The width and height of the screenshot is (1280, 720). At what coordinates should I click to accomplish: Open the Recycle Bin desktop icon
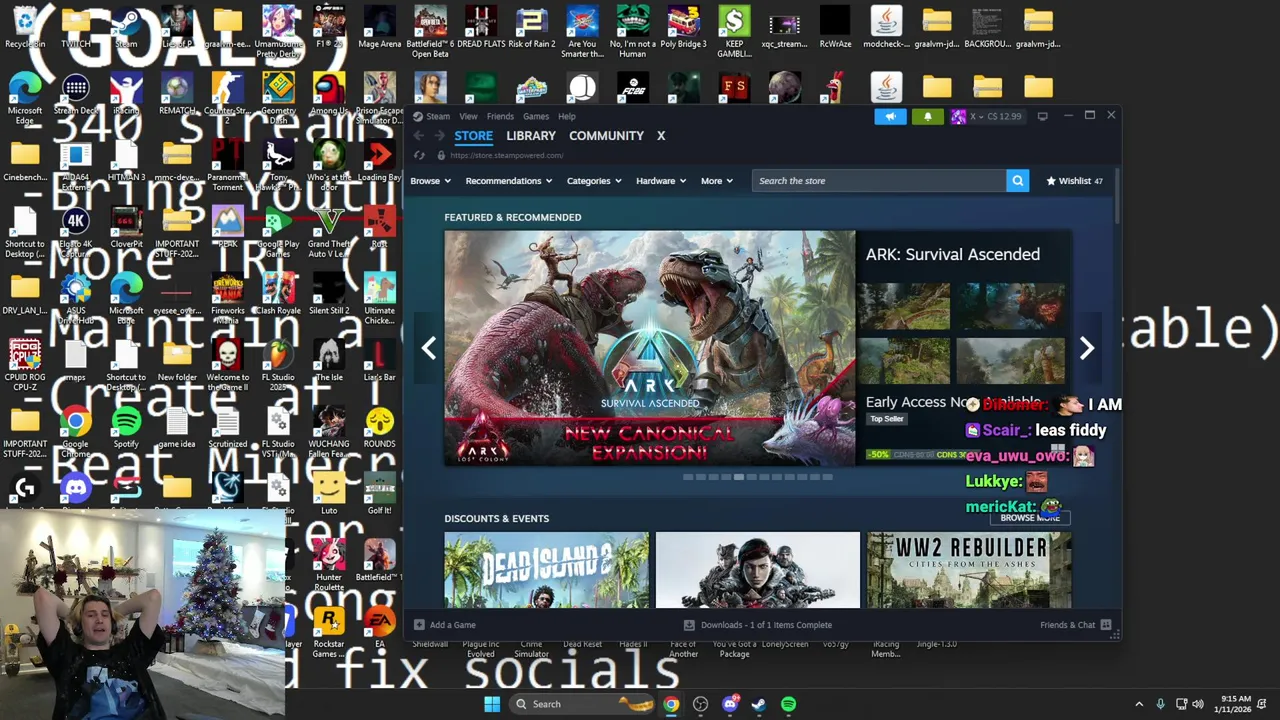click(x=25, y=27)
